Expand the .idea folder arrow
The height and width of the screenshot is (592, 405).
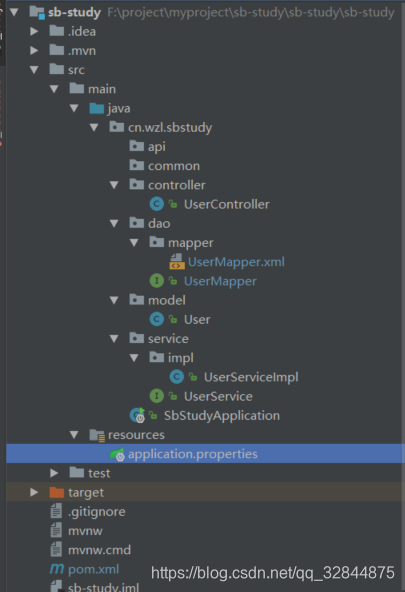[x=34, y=31]
